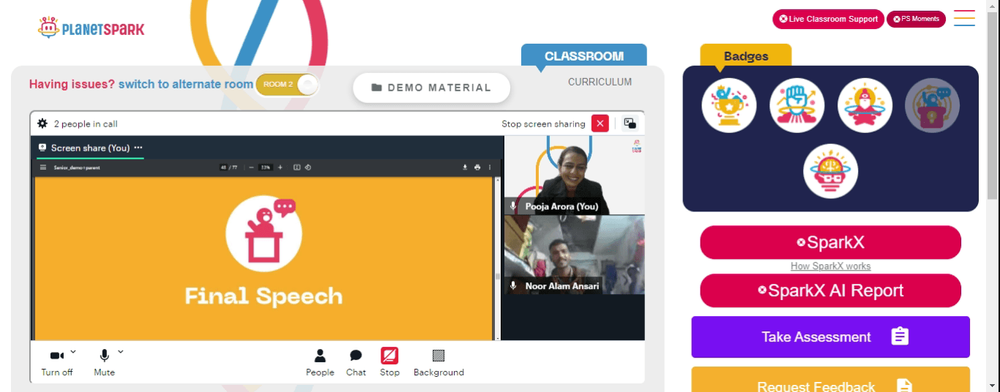Select the Badges tab
The image size is (1000, 392).
click(746, 56)
